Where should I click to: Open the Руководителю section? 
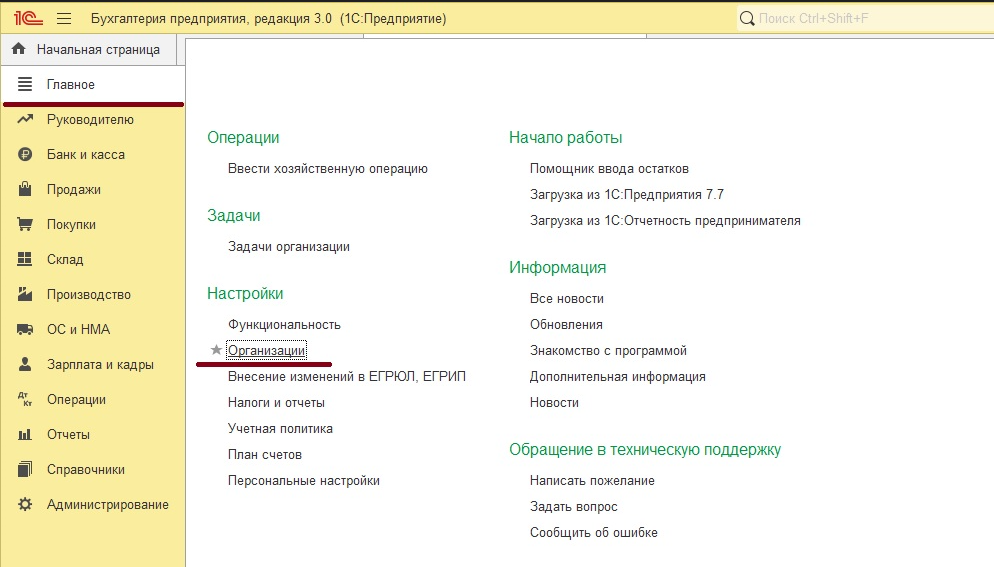click(x=93, y=119)
